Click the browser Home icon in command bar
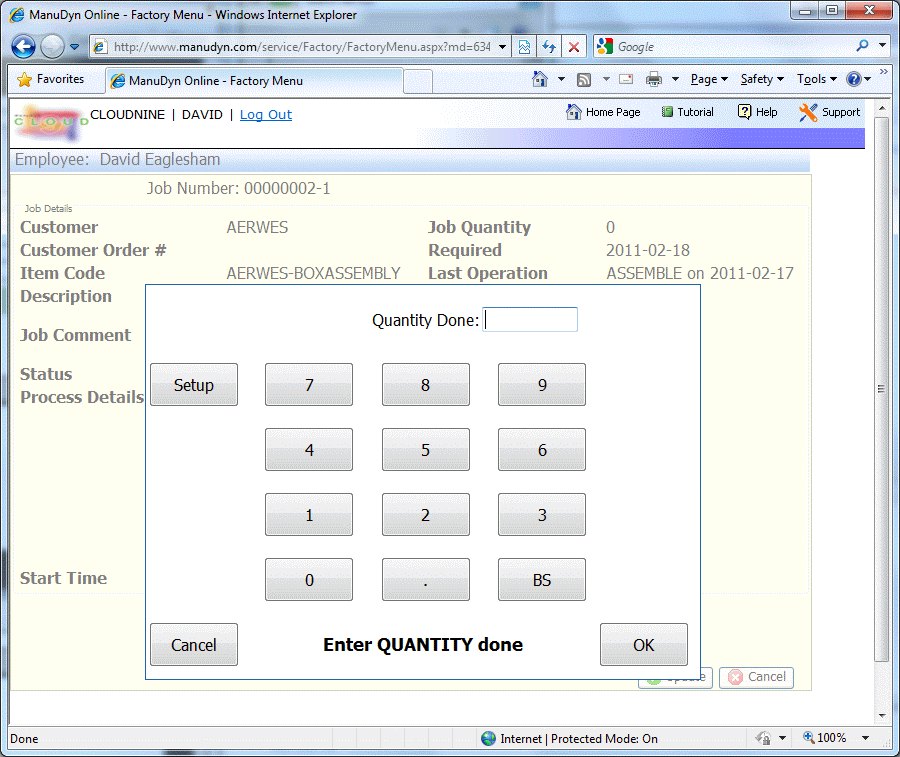 tap(540, 80)
